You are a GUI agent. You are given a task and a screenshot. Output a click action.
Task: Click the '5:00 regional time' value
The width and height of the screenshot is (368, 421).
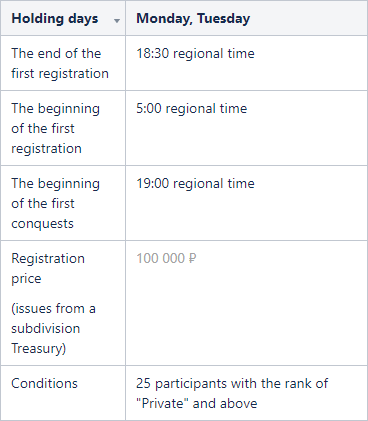[x=192, y=108]
